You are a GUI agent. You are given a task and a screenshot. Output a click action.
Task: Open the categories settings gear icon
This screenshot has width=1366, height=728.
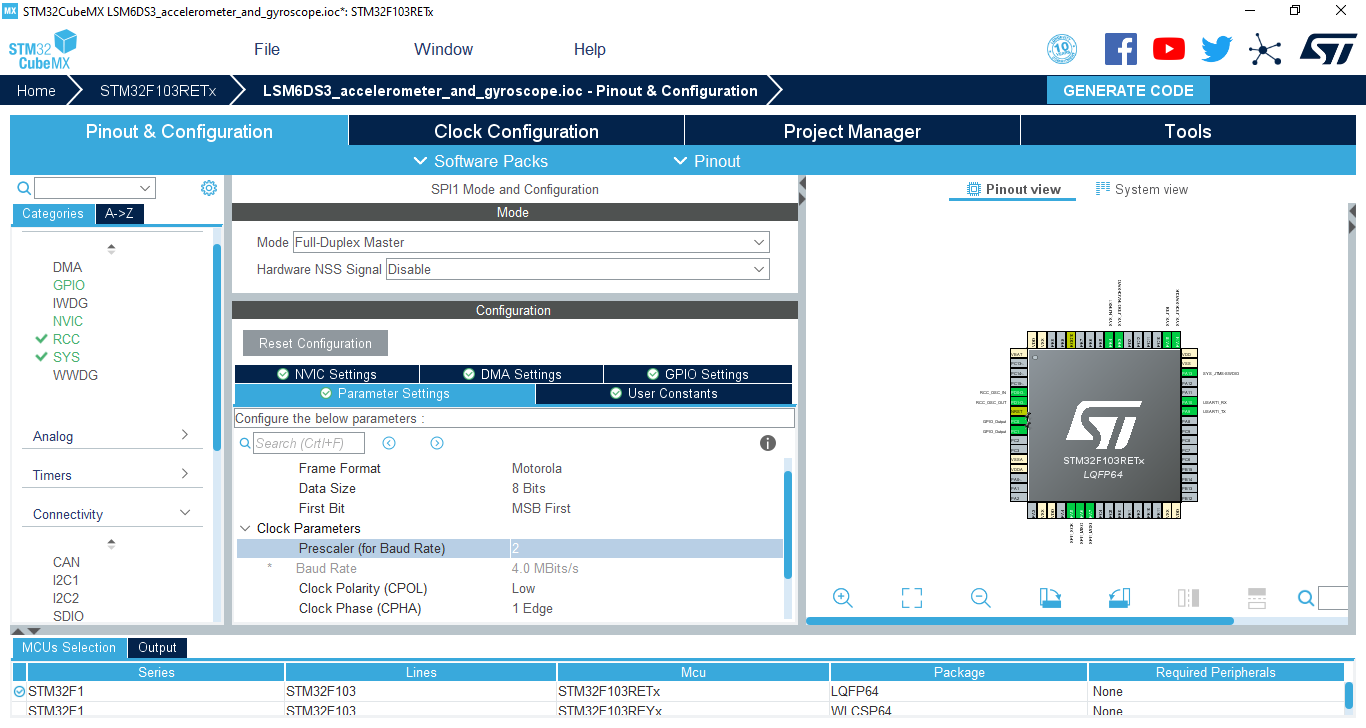(209, 188)
